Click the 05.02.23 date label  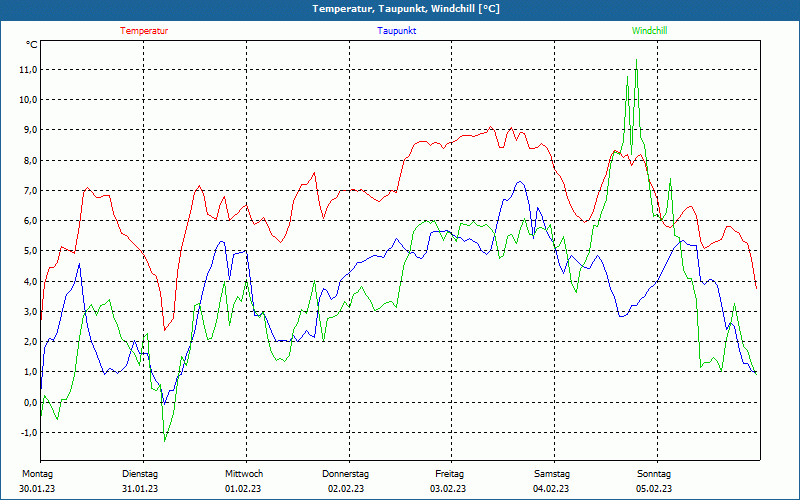pyautogui.click(x=654, y=489)
